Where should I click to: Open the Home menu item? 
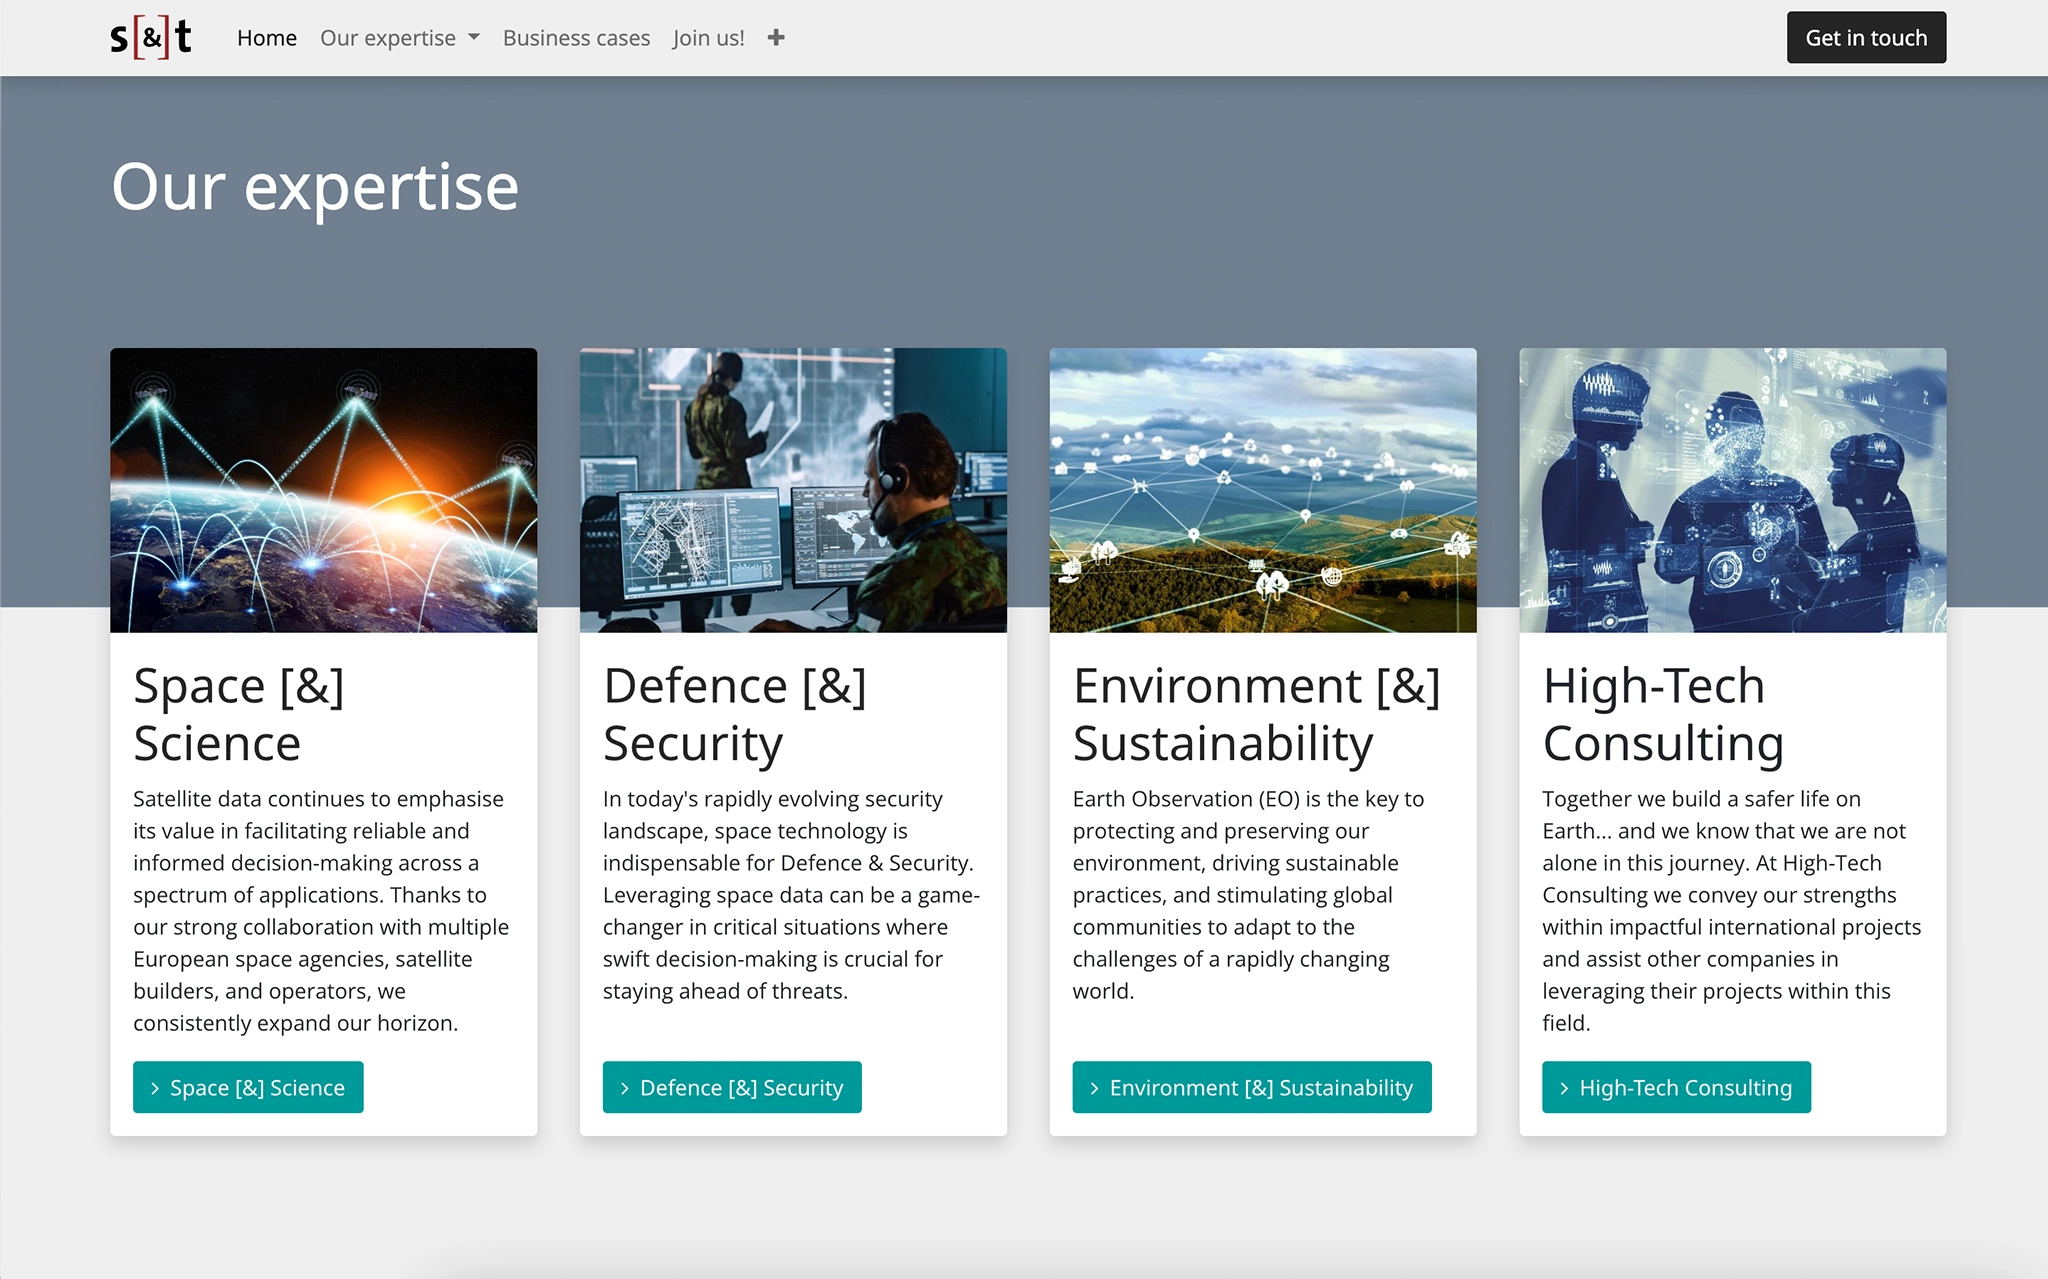pyautogui.click(x=267, y=38)
